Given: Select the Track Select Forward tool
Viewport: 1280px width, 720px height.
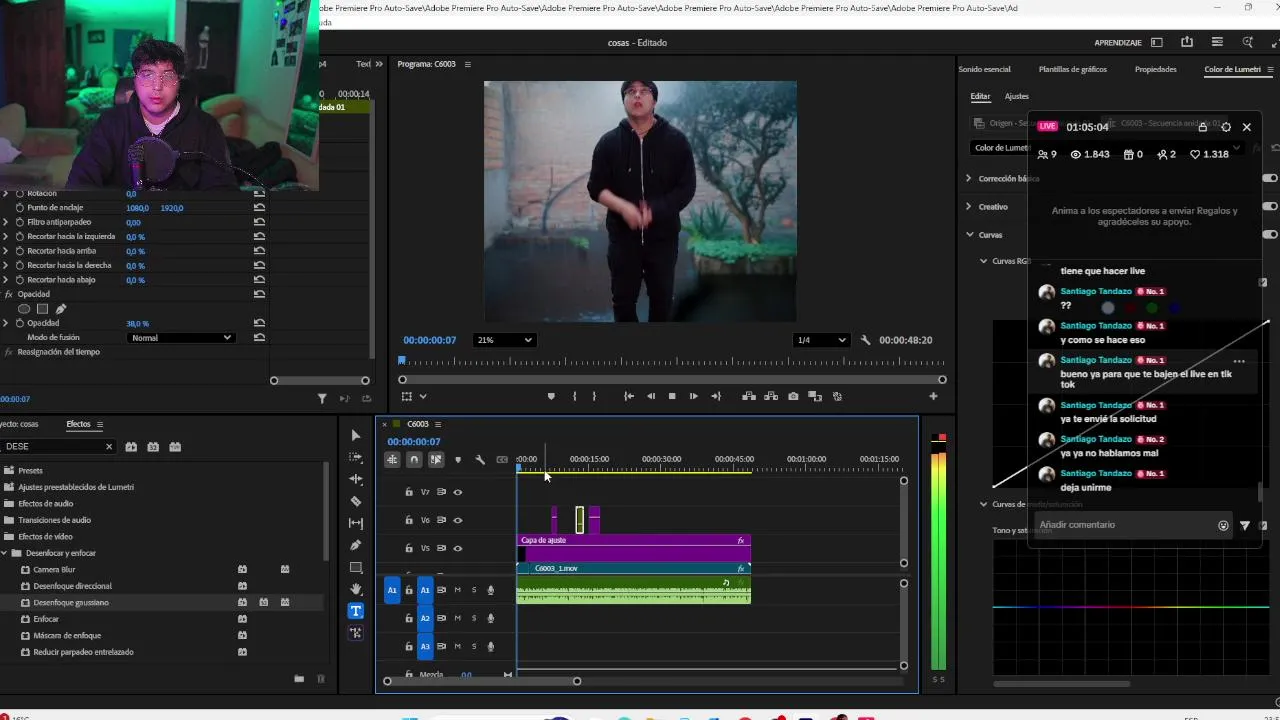Looking at the screenshot, I should pyautogui.click(x=355, y=457).
